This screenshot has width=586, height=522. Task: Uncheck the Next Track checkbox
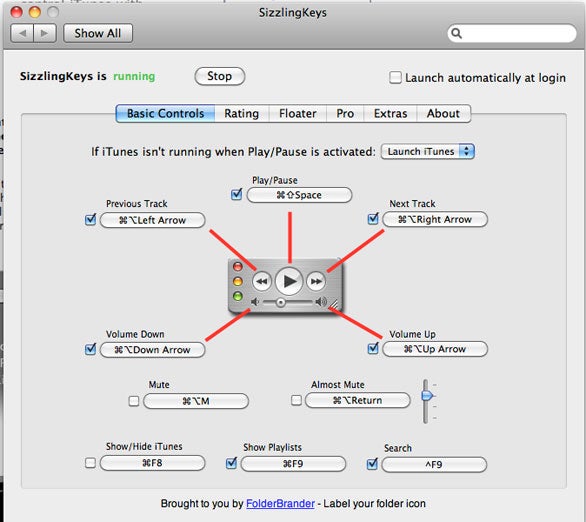[373, 219]
